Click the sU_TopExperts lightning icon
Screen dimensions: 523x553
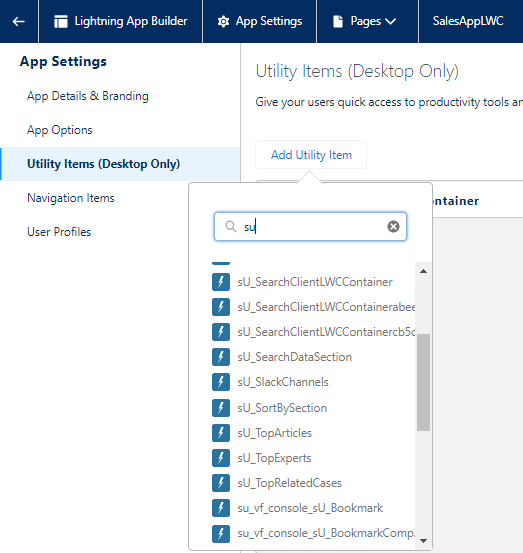(221, 458)
